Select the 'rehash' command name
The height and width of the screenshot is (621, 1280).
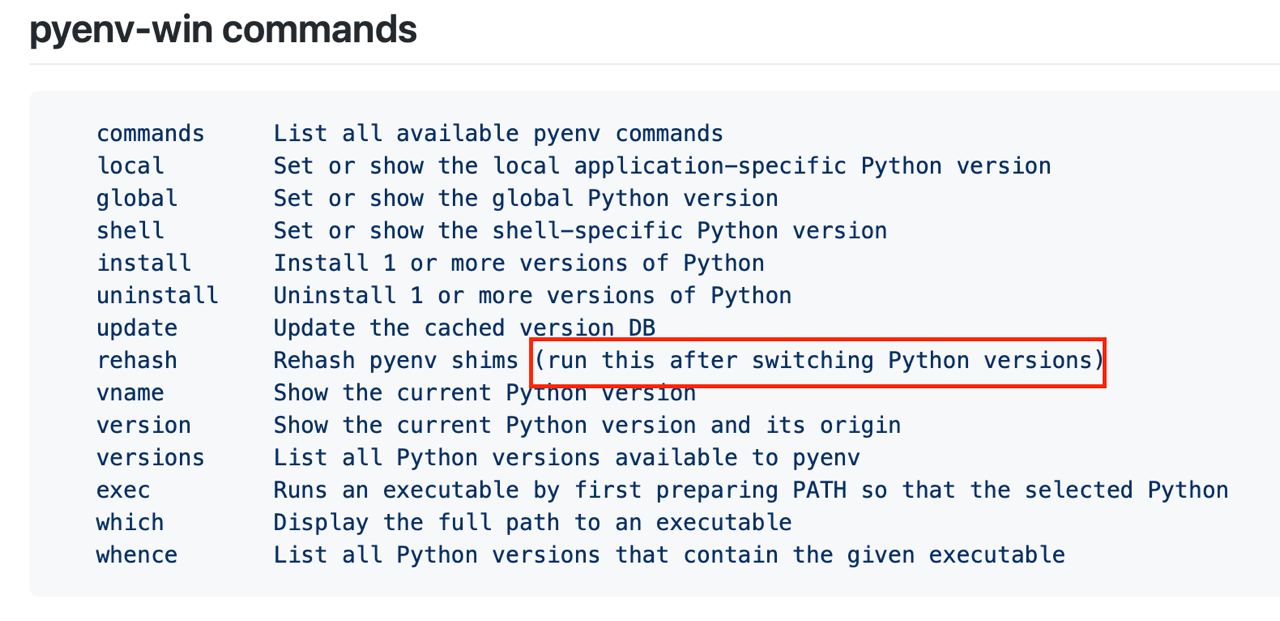point(137,360)
